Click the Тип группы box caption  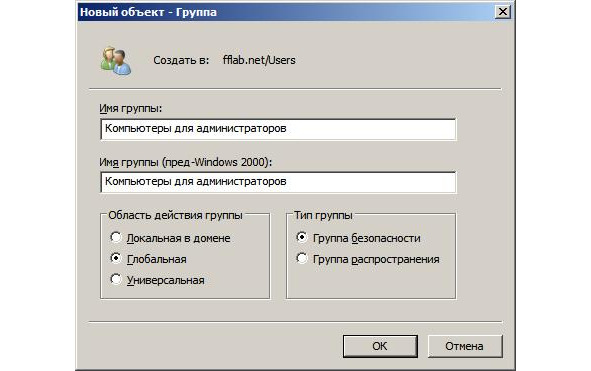(323, 215)
